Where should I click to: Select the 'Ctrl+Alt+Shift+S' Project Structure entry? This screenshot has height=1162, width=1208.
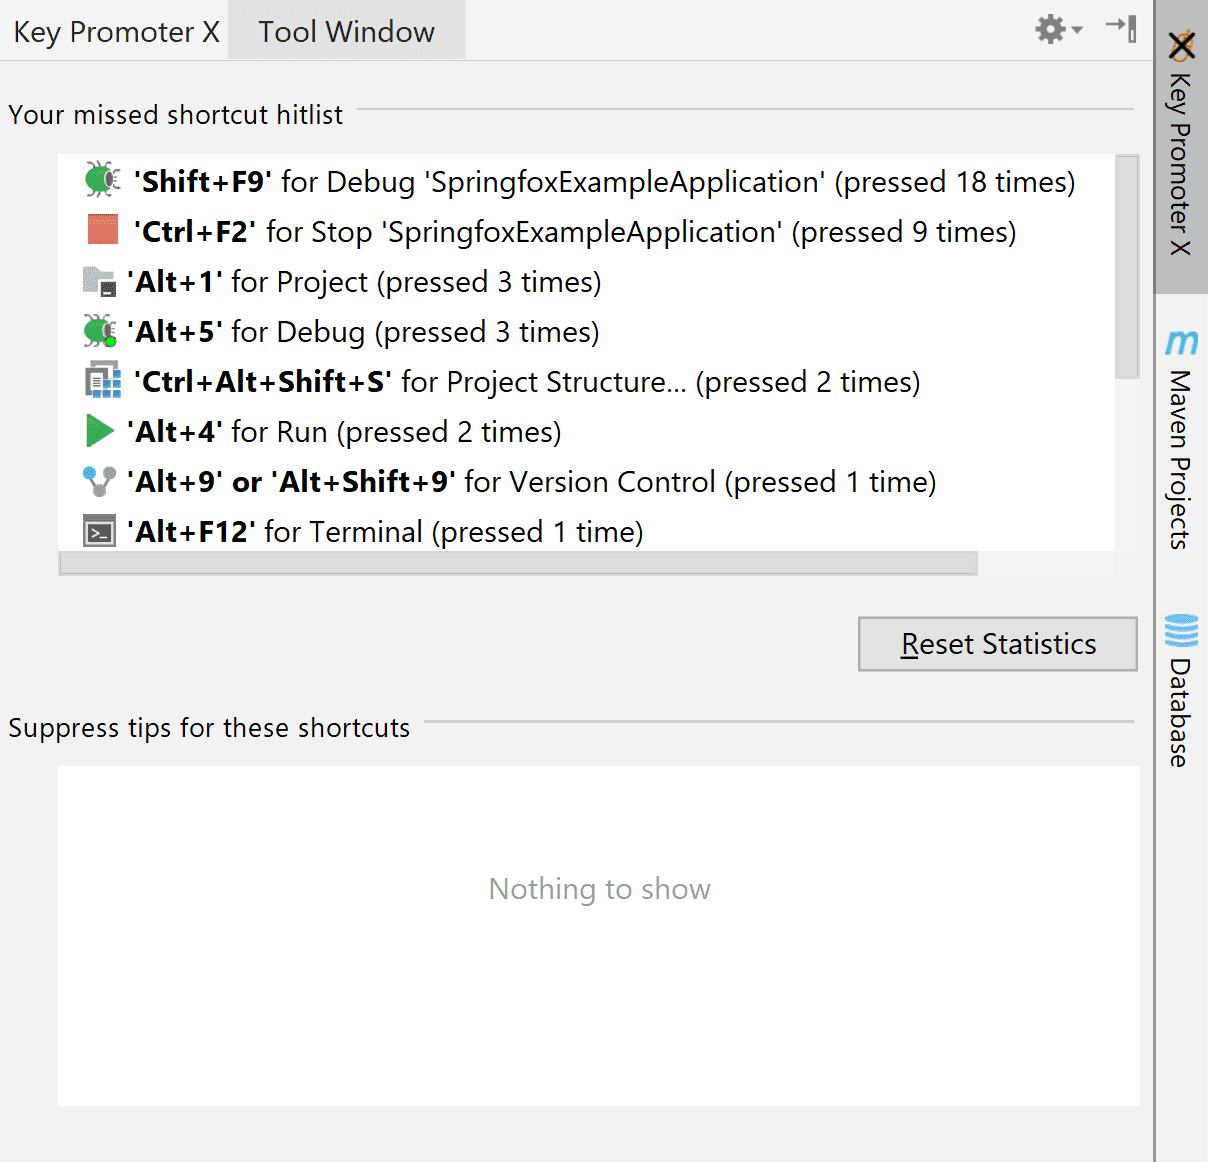(x=526, y=382)
